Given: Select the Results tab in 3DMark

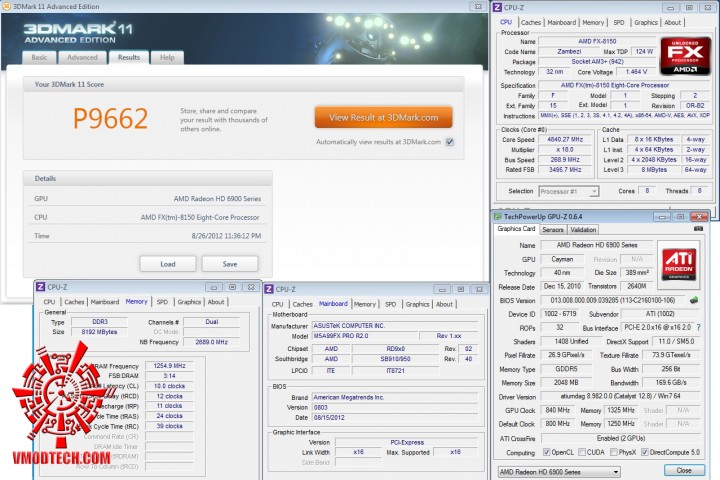Looking at the screenshot, I should (x=129, y=57).
